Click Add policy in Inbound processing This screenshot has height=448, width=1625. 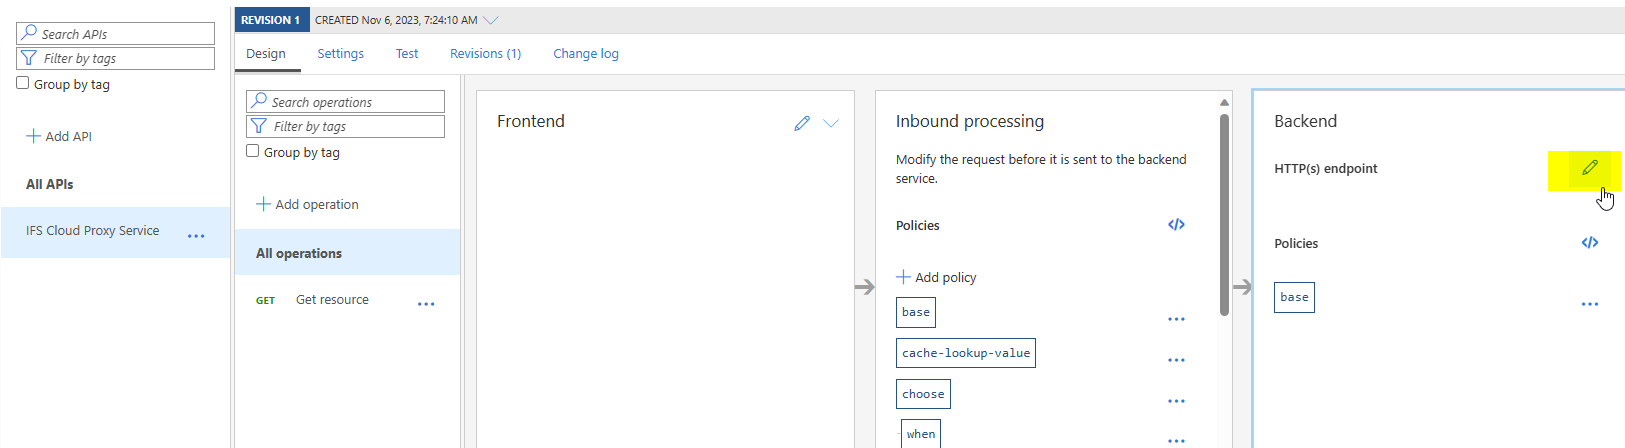pos(936,277)
